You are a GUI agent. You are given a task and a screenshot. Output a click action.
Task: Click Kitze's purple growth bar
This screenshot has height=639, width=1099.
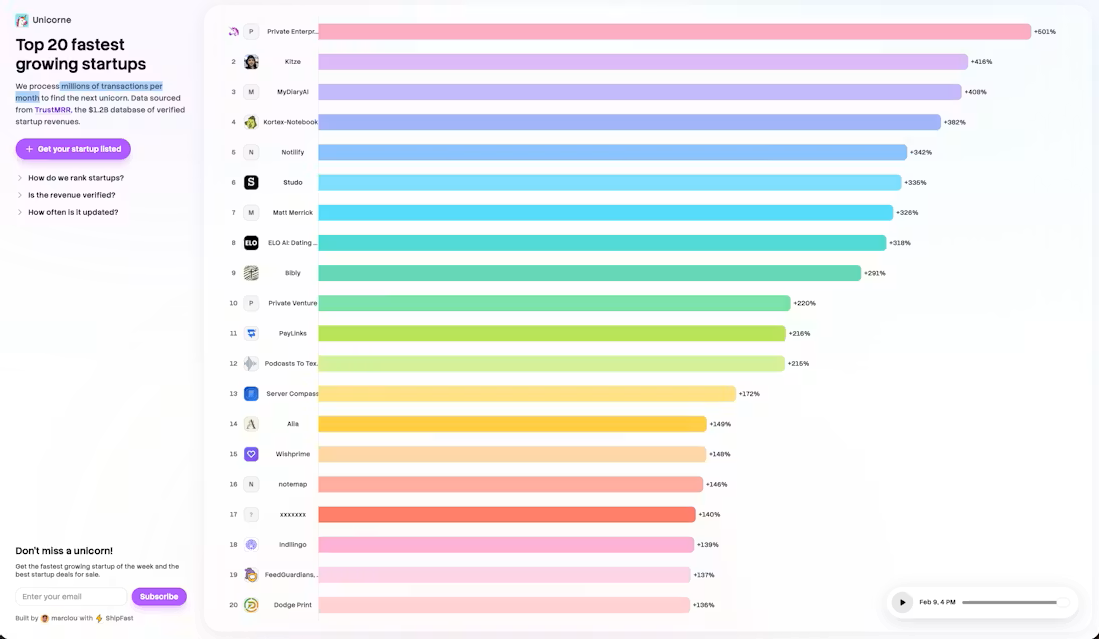(643, 62)
